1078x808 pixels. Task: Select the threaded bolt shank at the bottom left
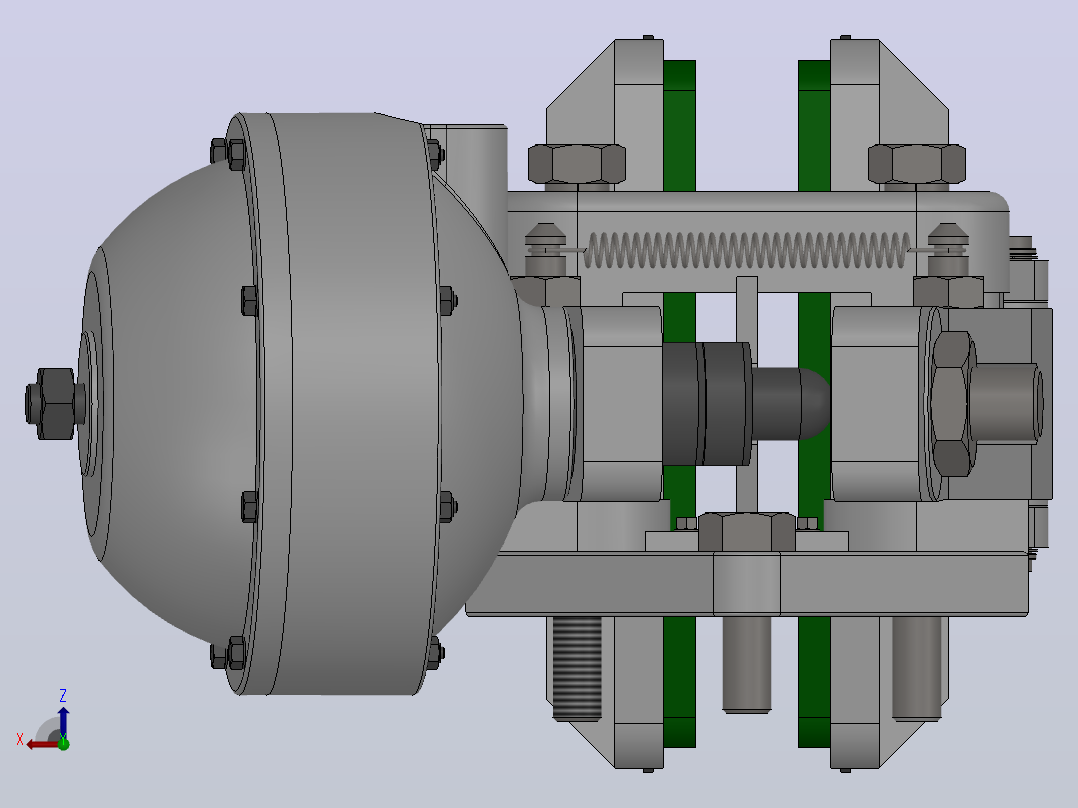[x=577, y=668]
